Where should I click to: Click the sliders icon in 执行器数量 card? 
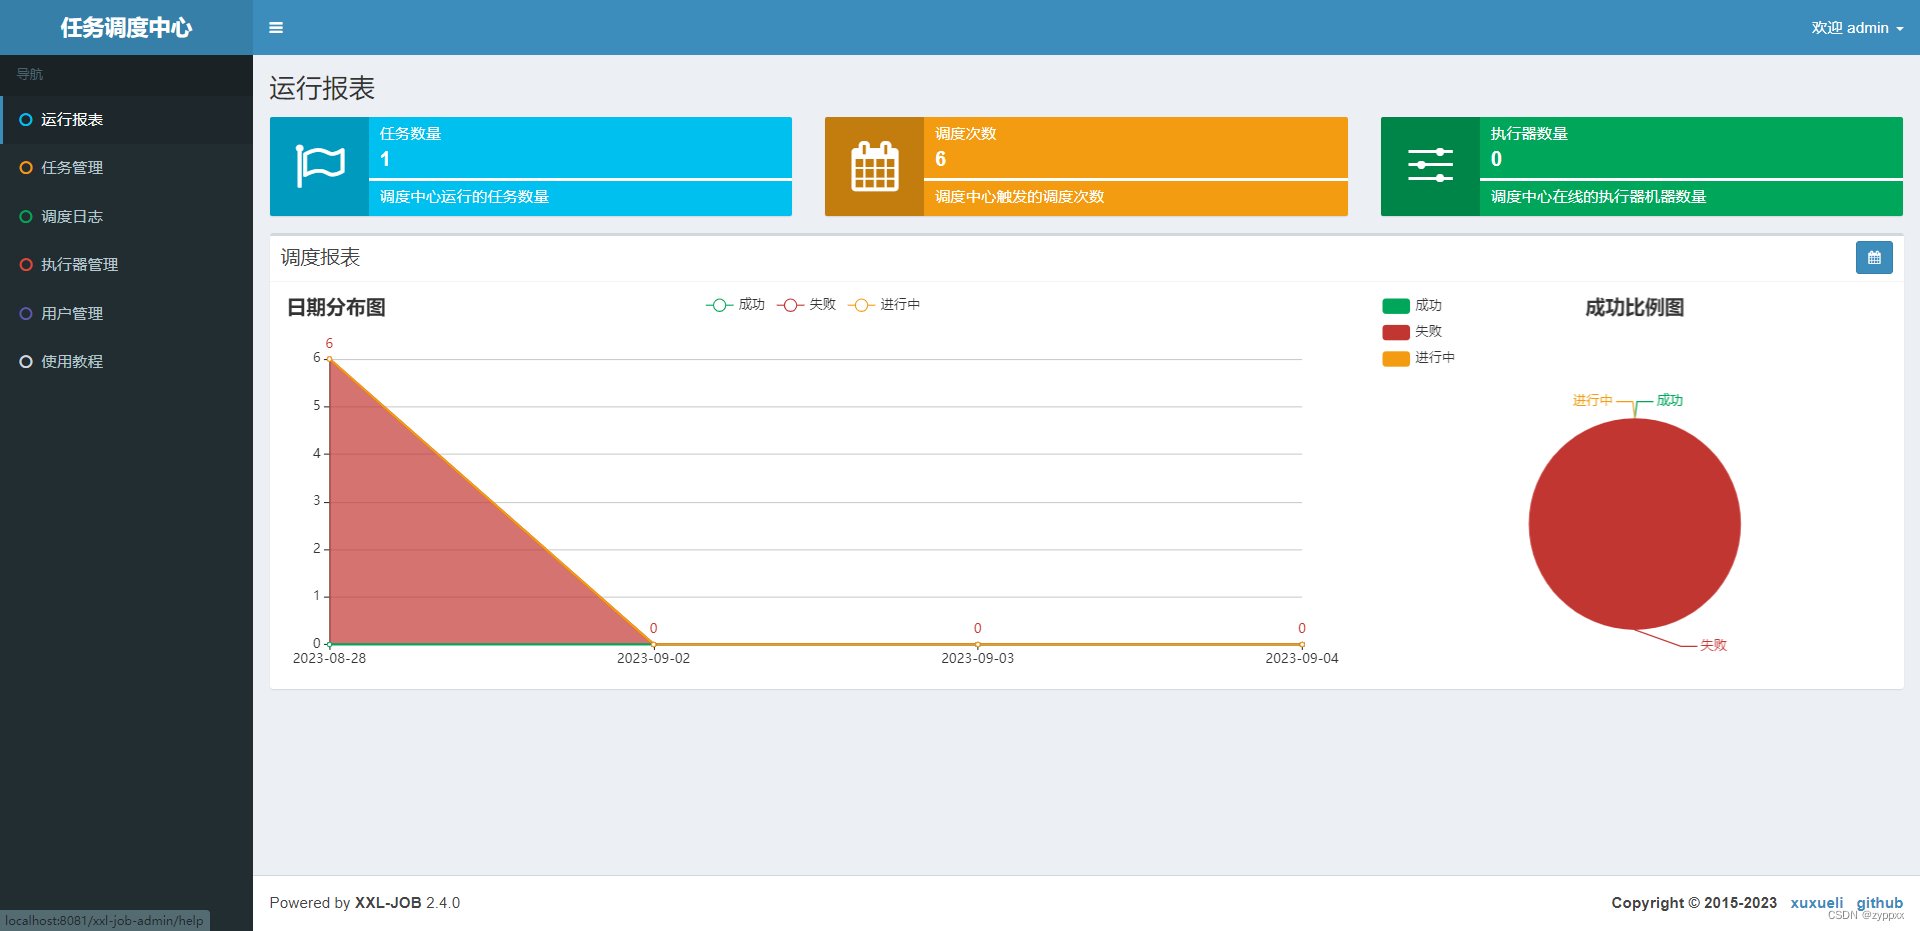[x=1430, y=165]
